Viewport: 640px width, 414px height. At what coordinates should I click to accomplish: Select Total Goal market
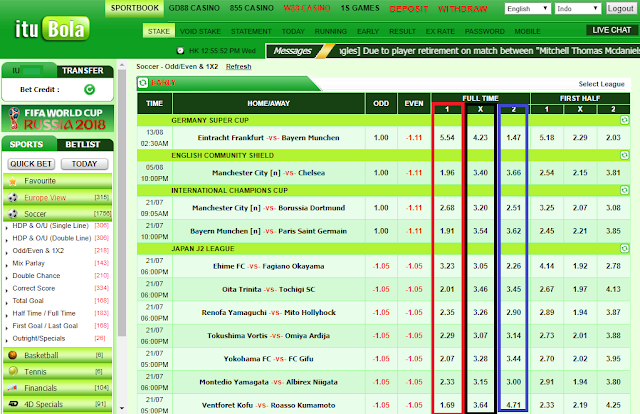28,300
